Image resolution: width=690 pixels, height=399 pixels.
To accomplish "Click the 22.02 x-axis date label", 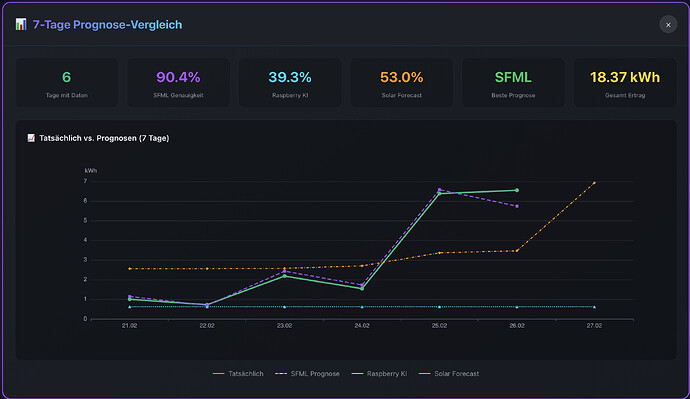I will pos(207,326).
